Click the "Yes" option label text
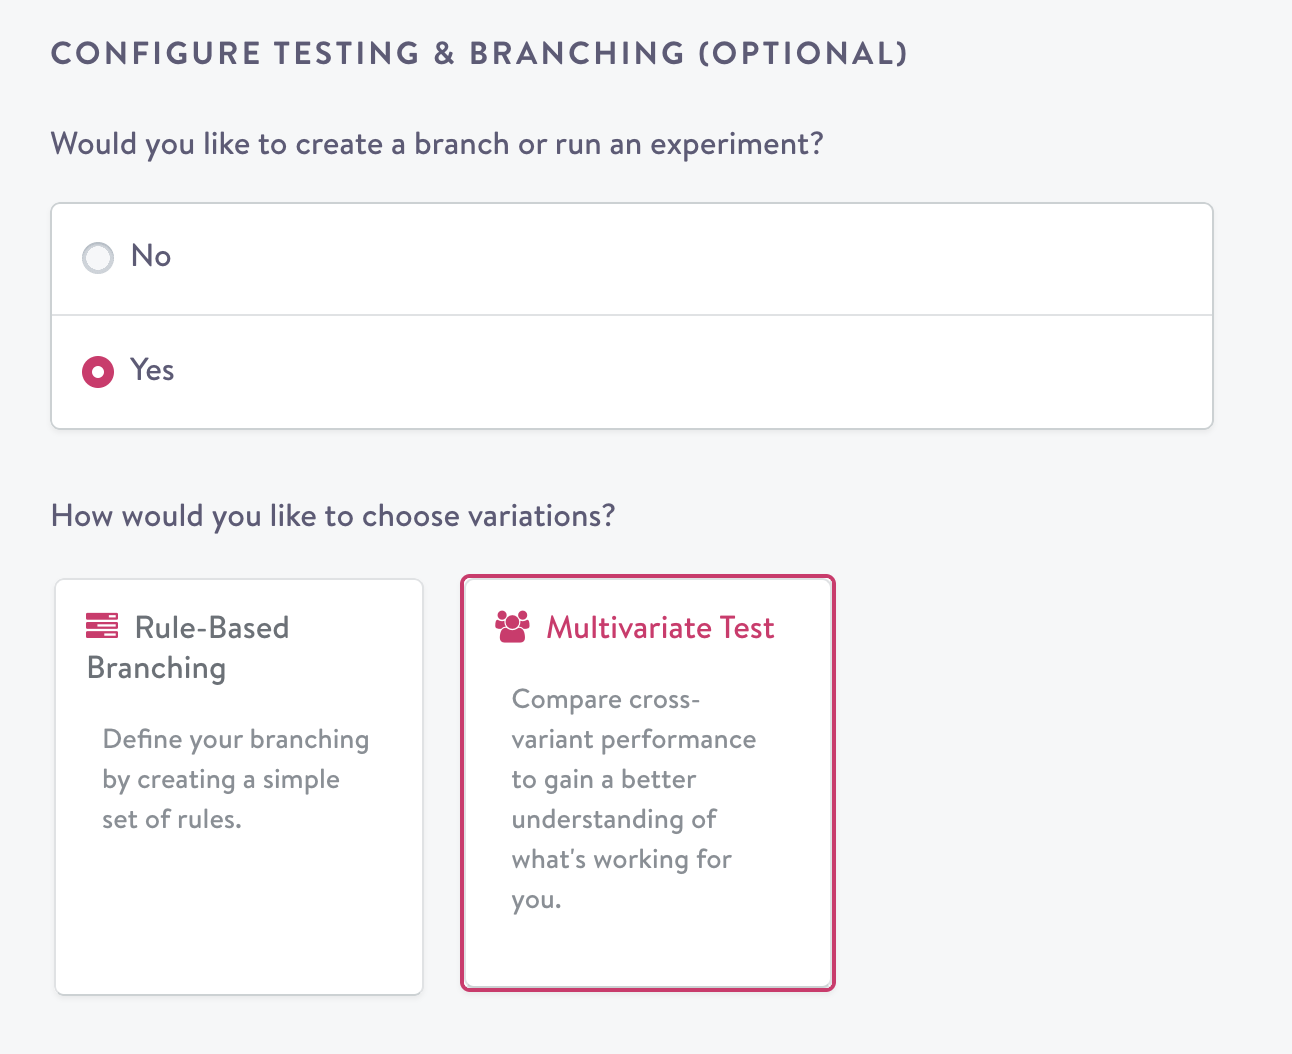Image resolution: width=1292 pixels, height=1054 pixels. tap(152, 370)
